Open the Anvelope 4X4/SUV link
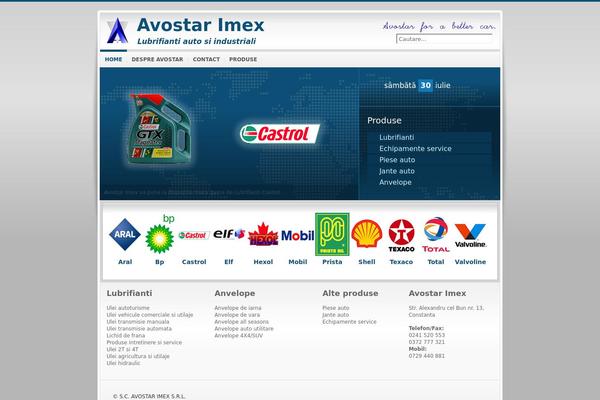Screen dimensions: 600x400 (x=239, y=335)
